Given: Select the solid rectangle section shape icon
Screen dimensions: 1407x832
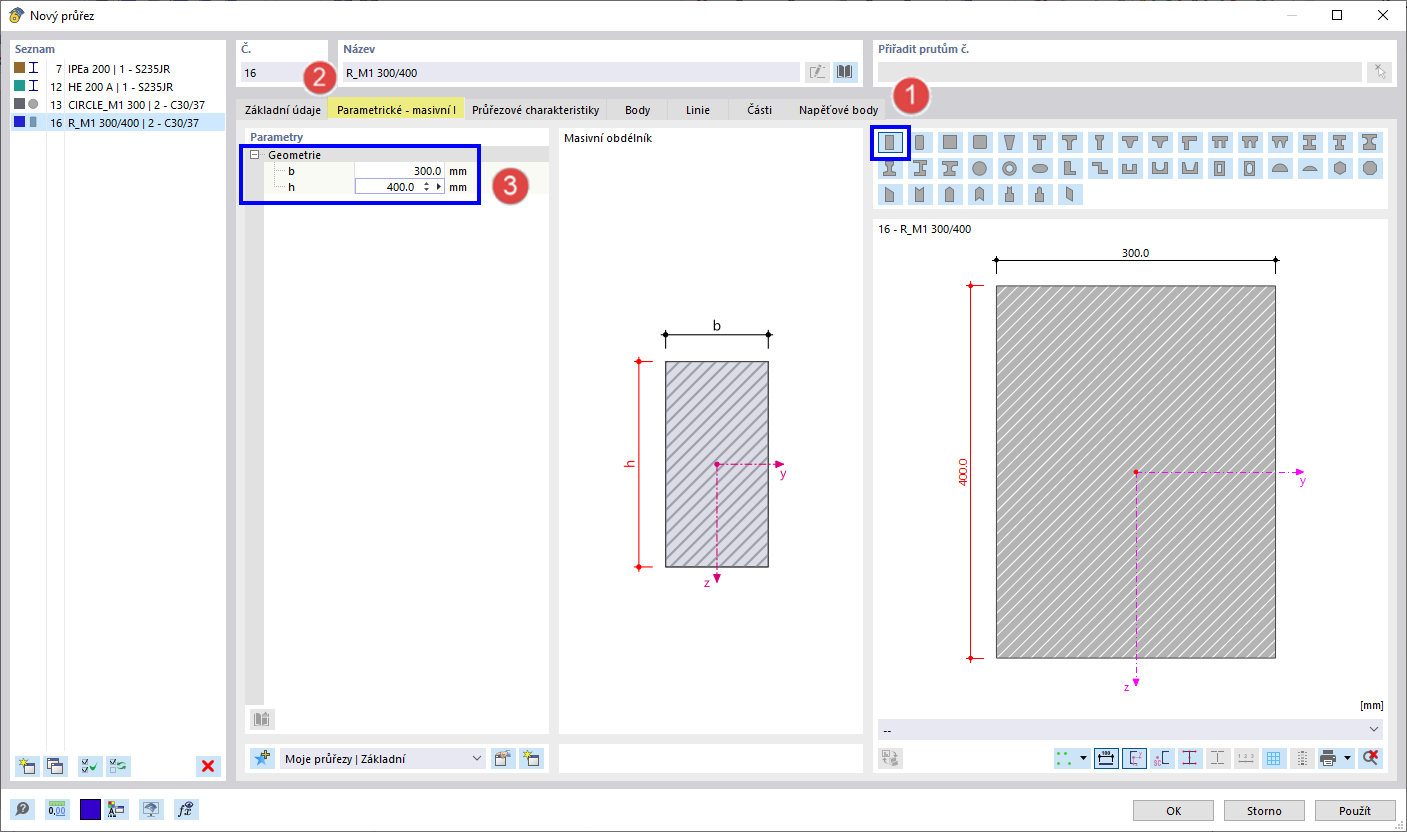Looking at the screenshot, I should pos(890,142).
